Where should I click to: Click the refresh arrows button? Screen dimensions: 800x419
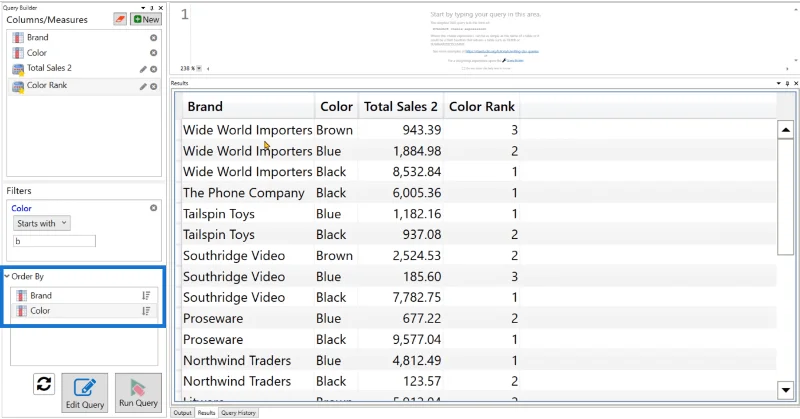[44, 384]
